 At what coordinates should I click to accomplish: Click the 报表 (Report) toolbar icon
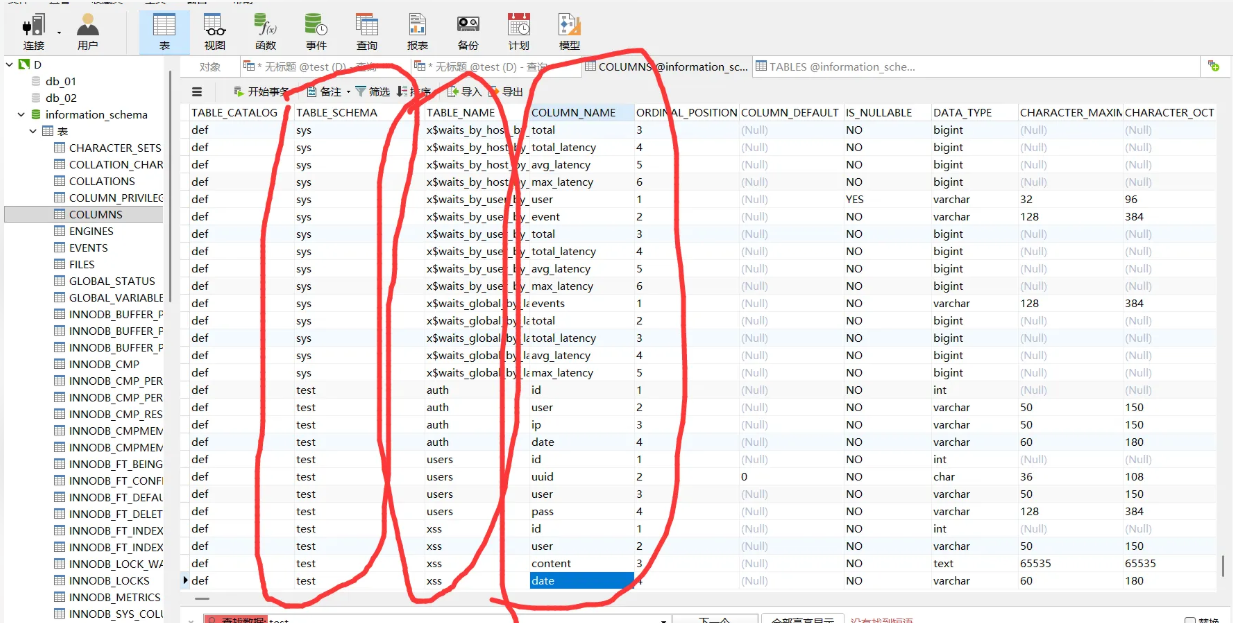pos(417,30)
